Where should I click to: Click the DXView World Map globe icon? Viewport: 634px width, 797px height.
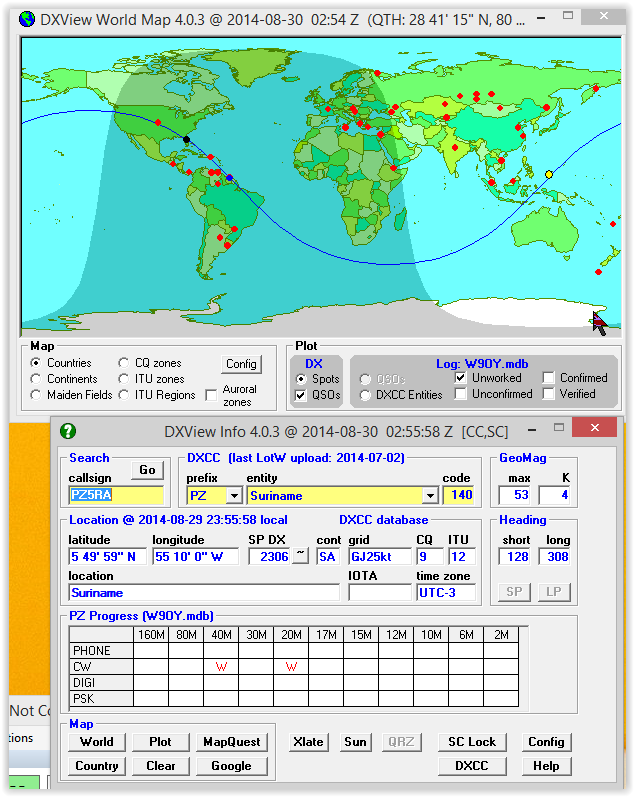[x=26, y=19]
